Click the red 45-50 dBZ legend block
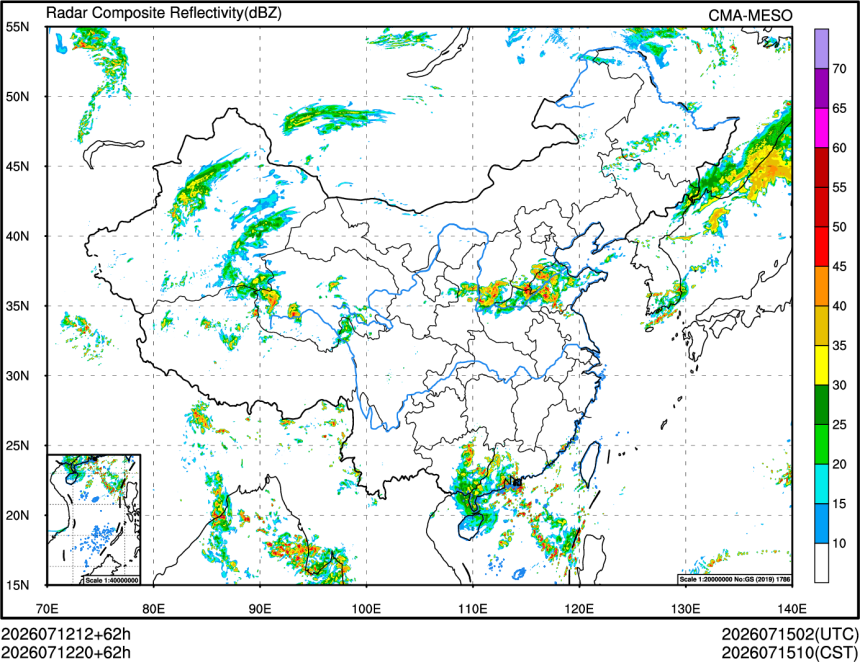 (822, 246)
